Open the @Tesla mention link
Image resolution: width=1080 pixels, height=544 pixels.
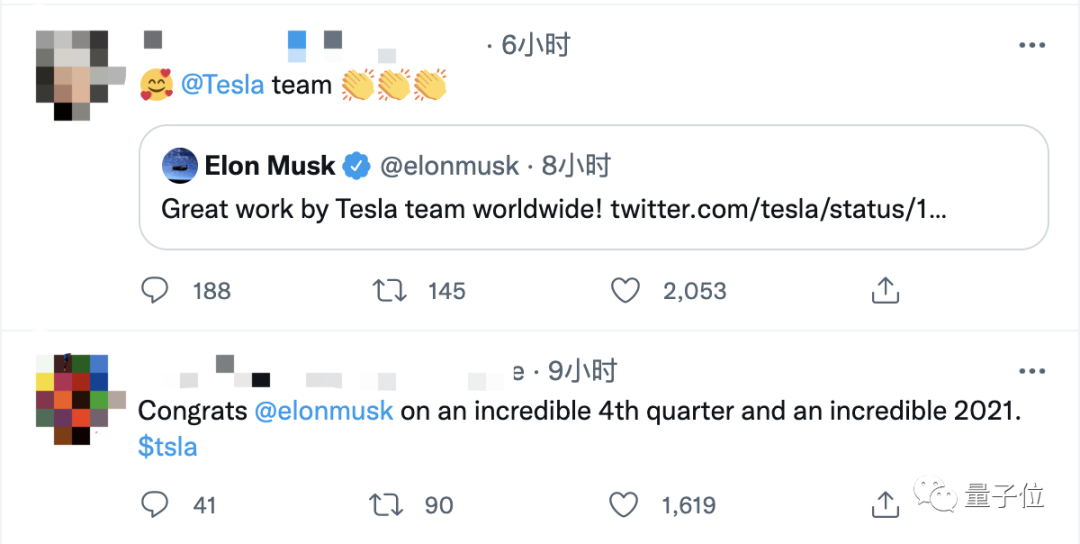tap(222, 85)
